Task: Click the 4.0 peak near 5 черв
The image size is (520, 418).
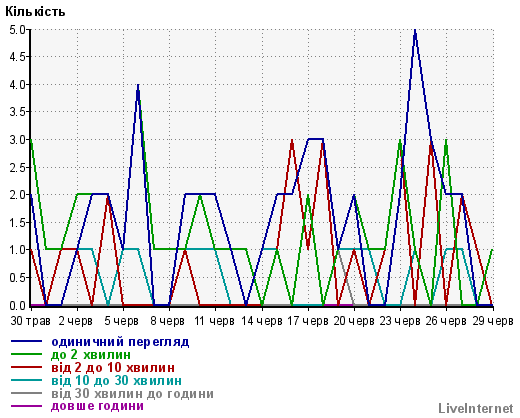Action: coord(138,86)
